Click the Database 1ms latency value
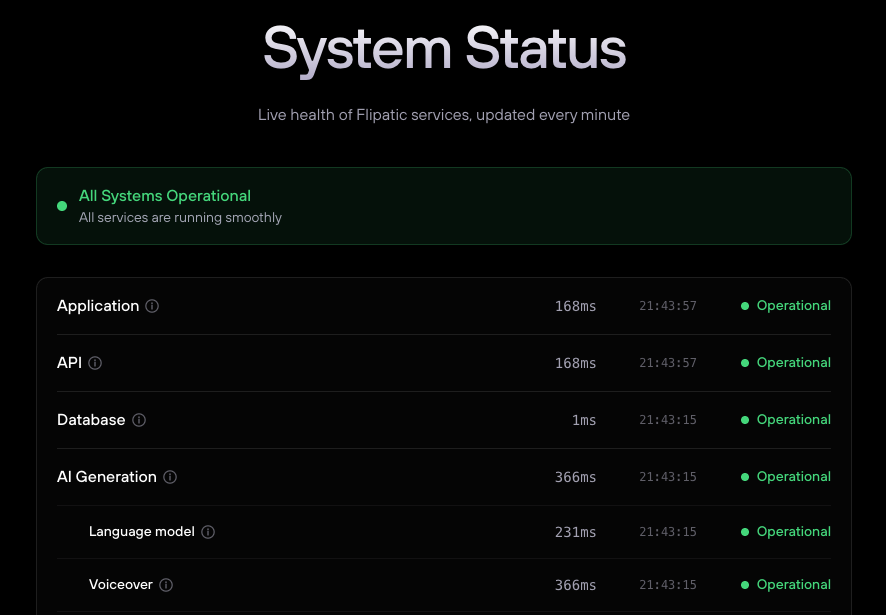 click(x=584, y=421)
